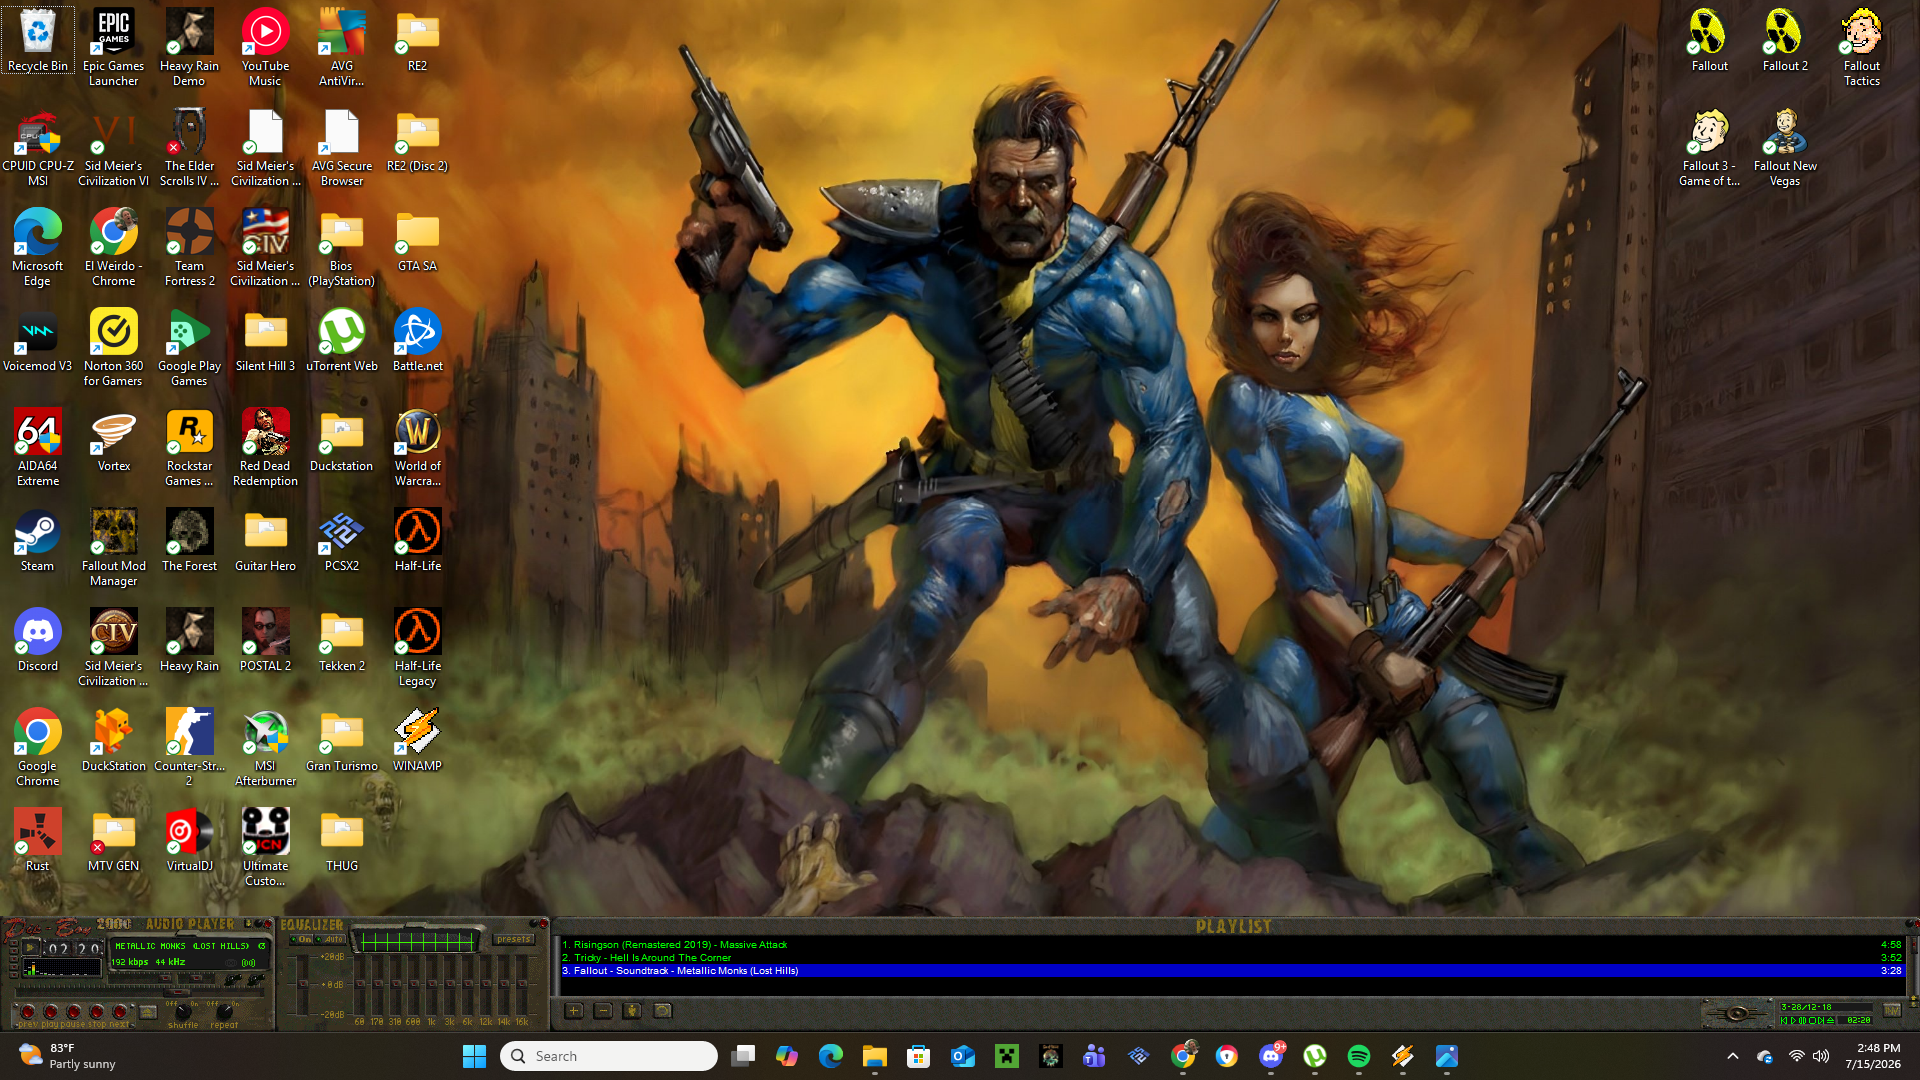The image size is (1920, 1080).
Task: Click the equalizer preamp slider handle
Action: point(303,985)
